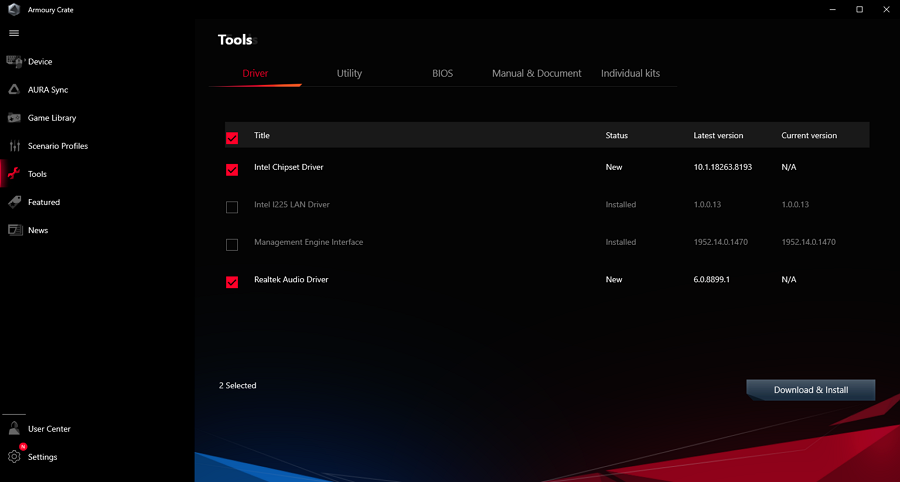Viewport: 900px width, 482px height.
Task: Click the Latest version column header
Action: pyautogui.click(x=718, y=135)
